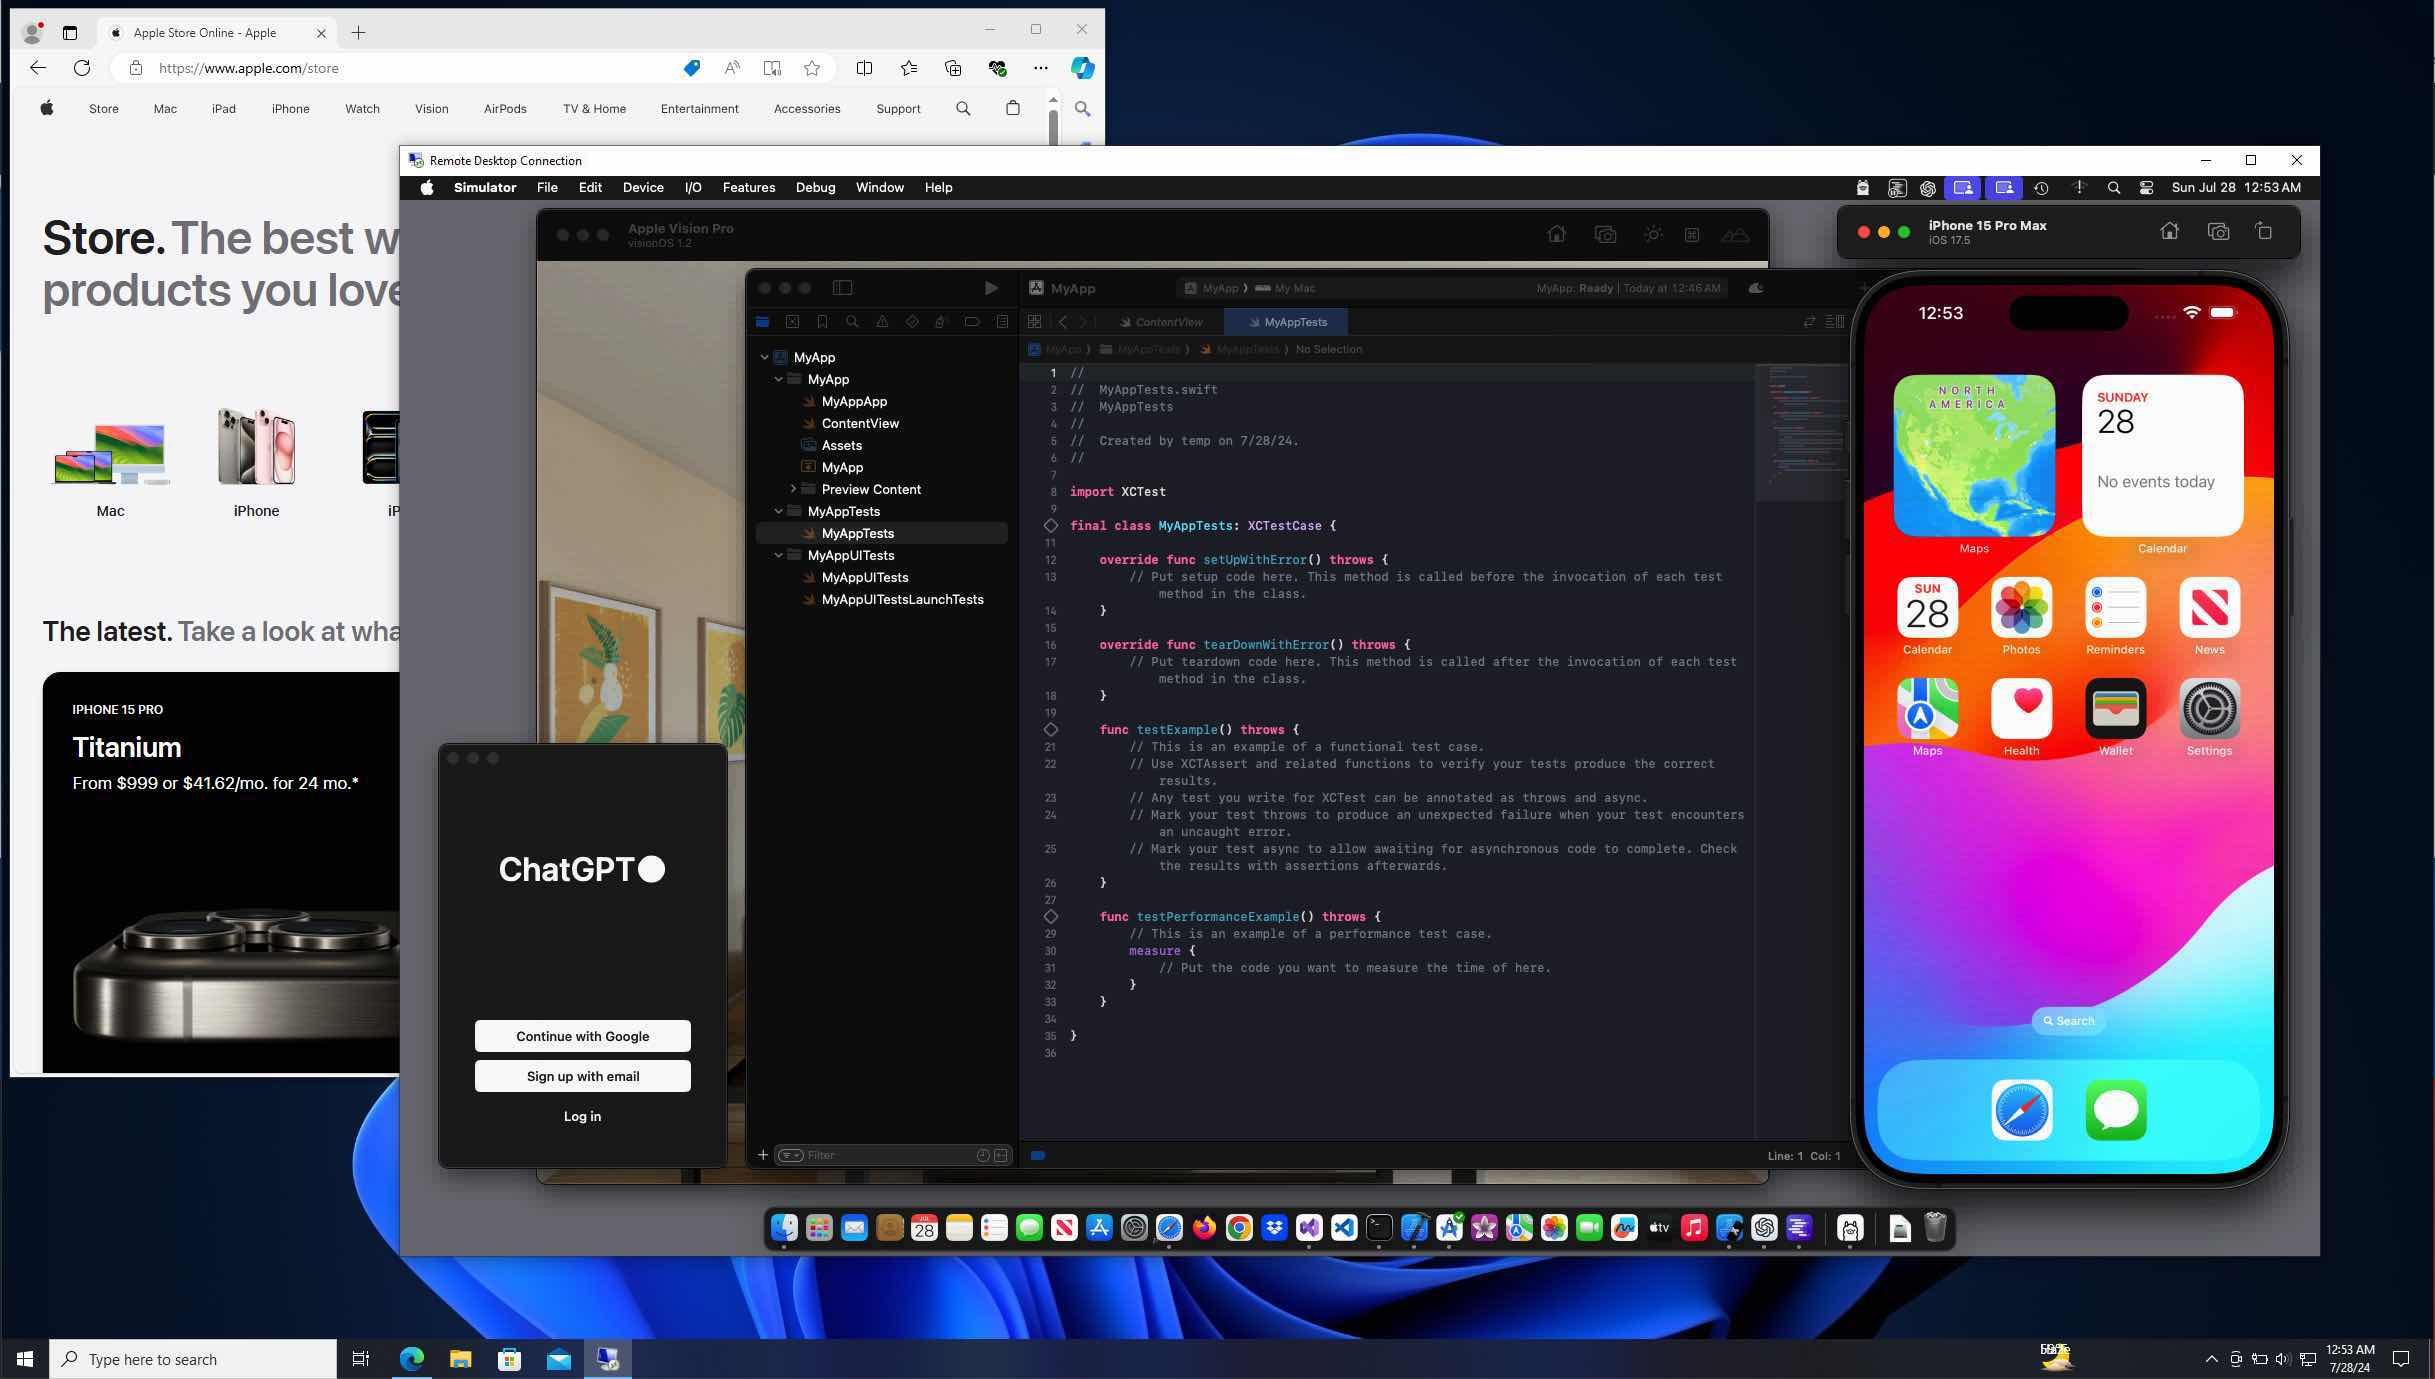
Task: Open the Test navigator diamond icon
Action: (912, 321)
